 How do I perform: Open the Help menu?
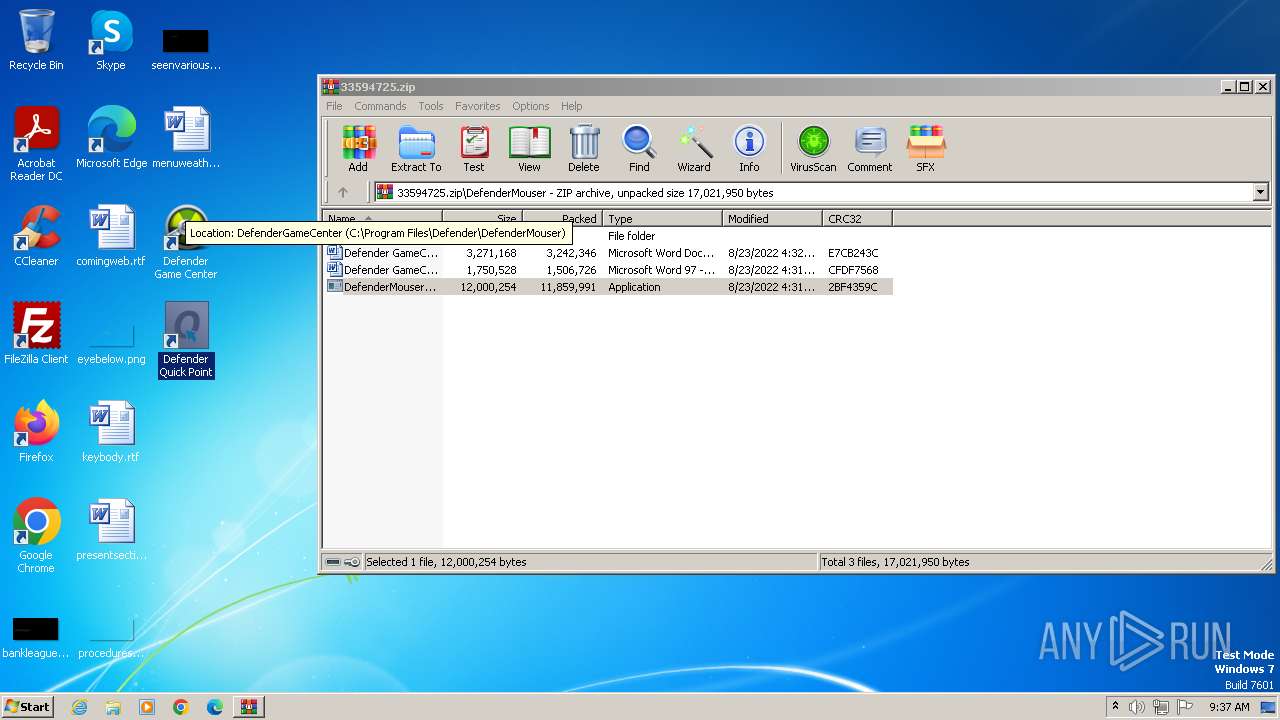point(572,106)
